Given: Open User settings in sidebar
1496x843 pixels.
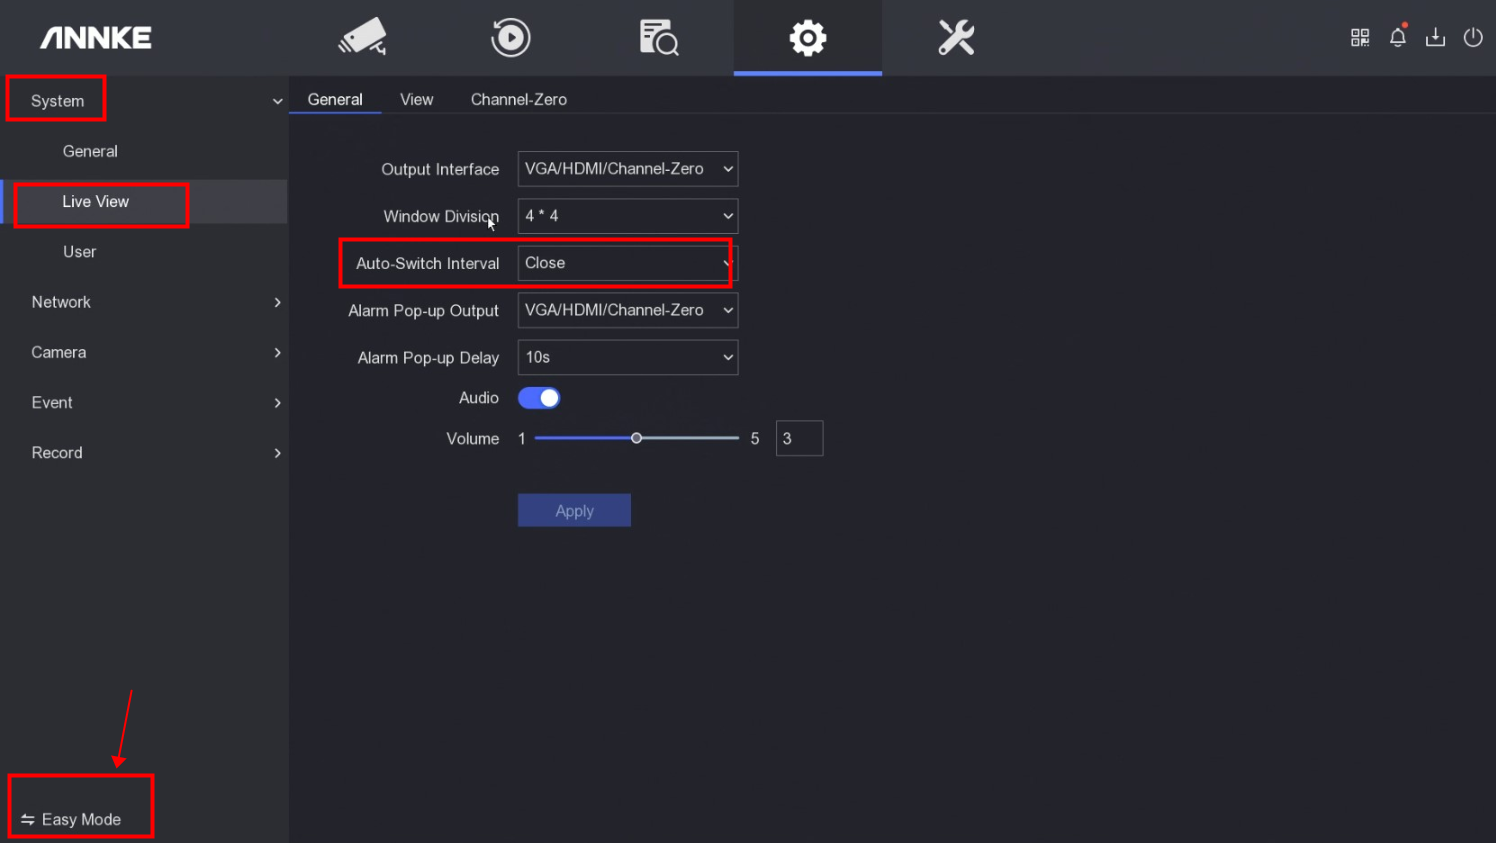Looking at the screenshot, I should click(80, 251).
